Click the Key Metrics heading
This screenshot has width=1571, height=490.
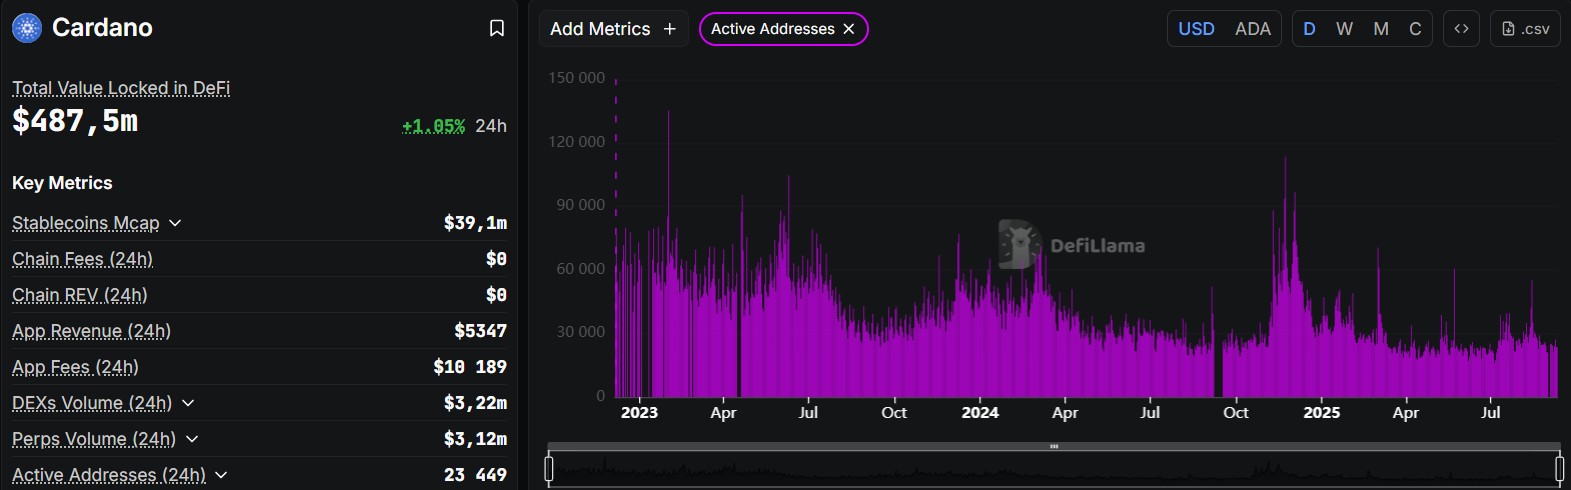coord(62,183)
